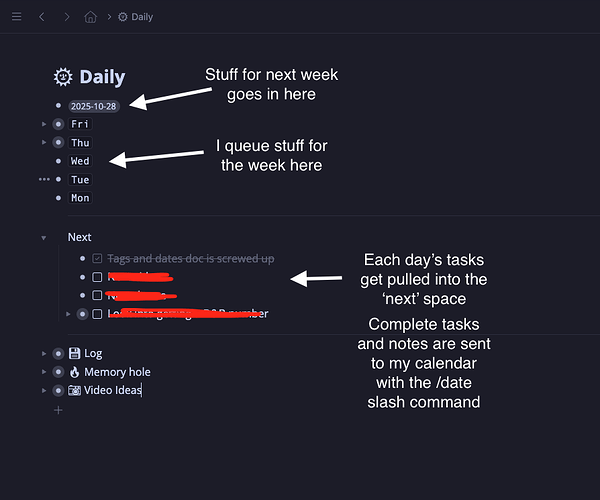The width and height of the screenshot is (600, 500).
Task: Expand the Video Ideas item
Action: click(44, 391)
